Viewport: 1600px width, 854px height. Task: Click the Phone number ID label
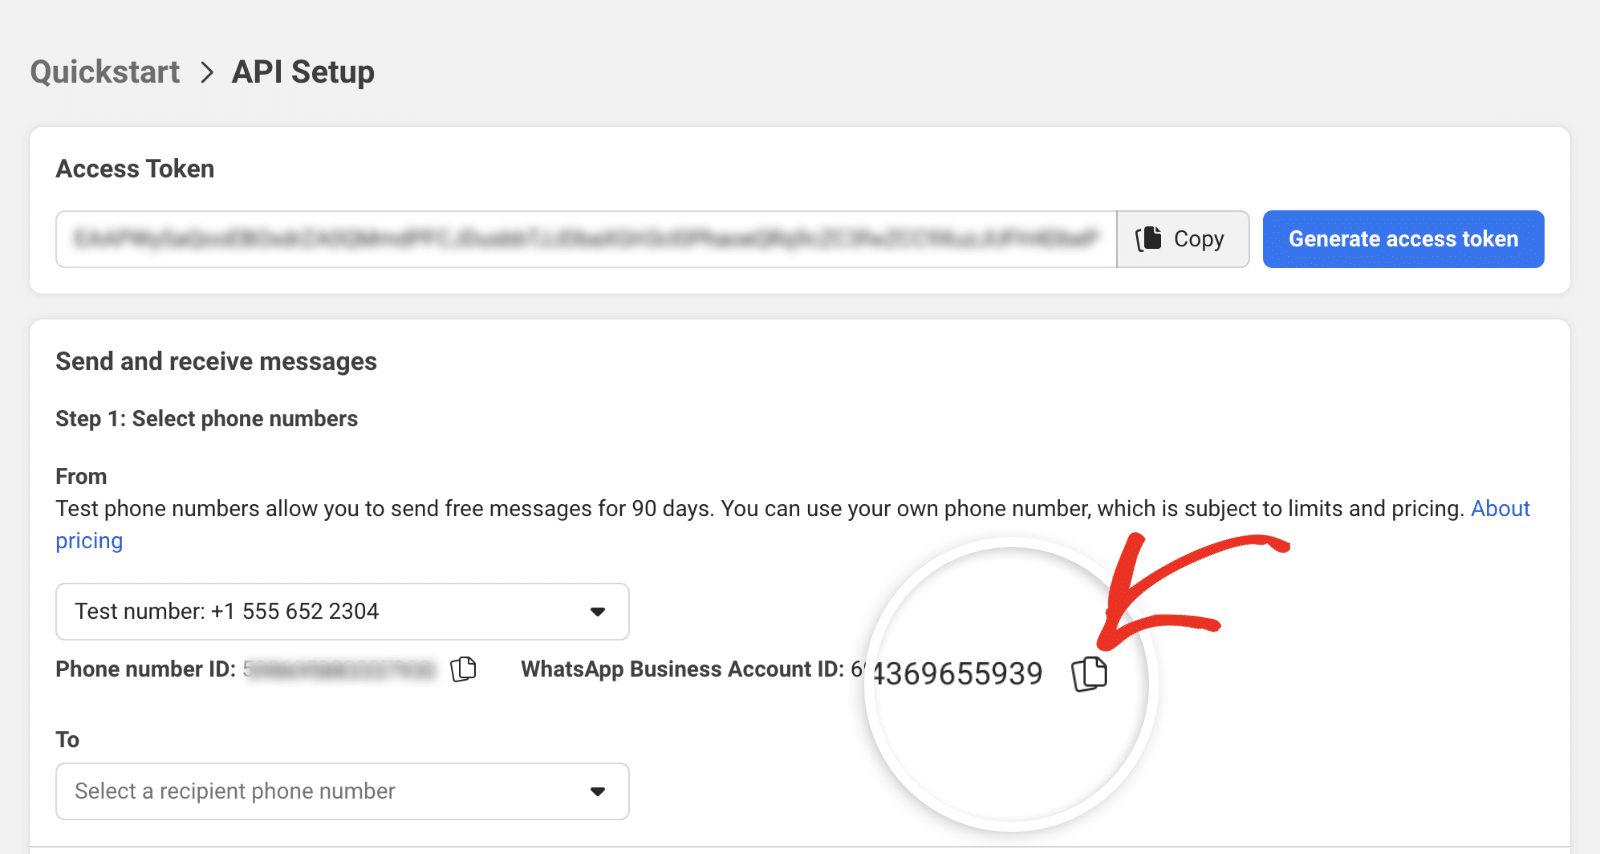(146, 669)
